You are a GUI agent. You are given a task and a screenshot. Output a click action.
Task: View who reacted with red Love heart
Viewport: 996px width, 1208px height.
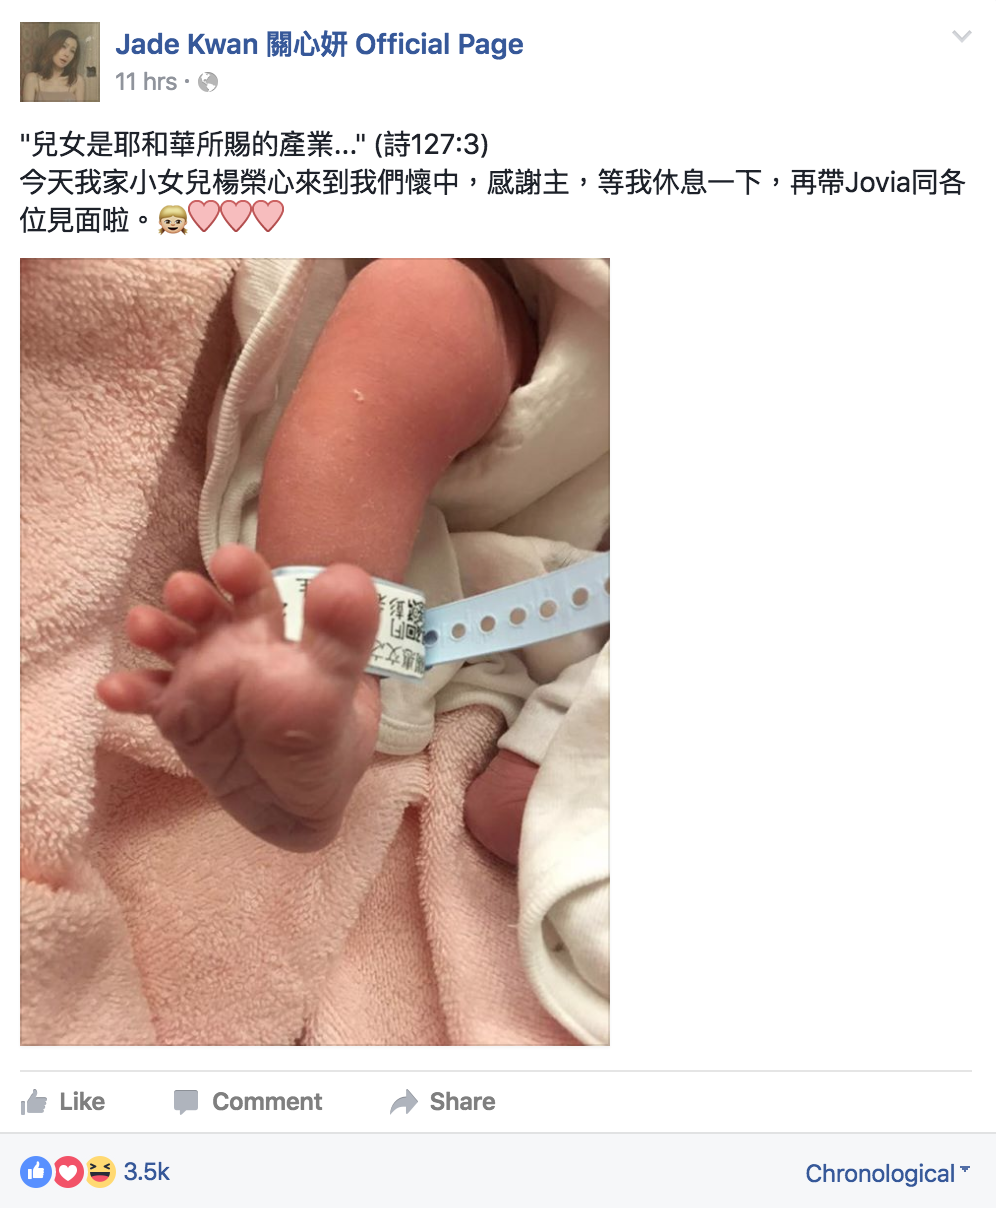(x=67, y=1172)
